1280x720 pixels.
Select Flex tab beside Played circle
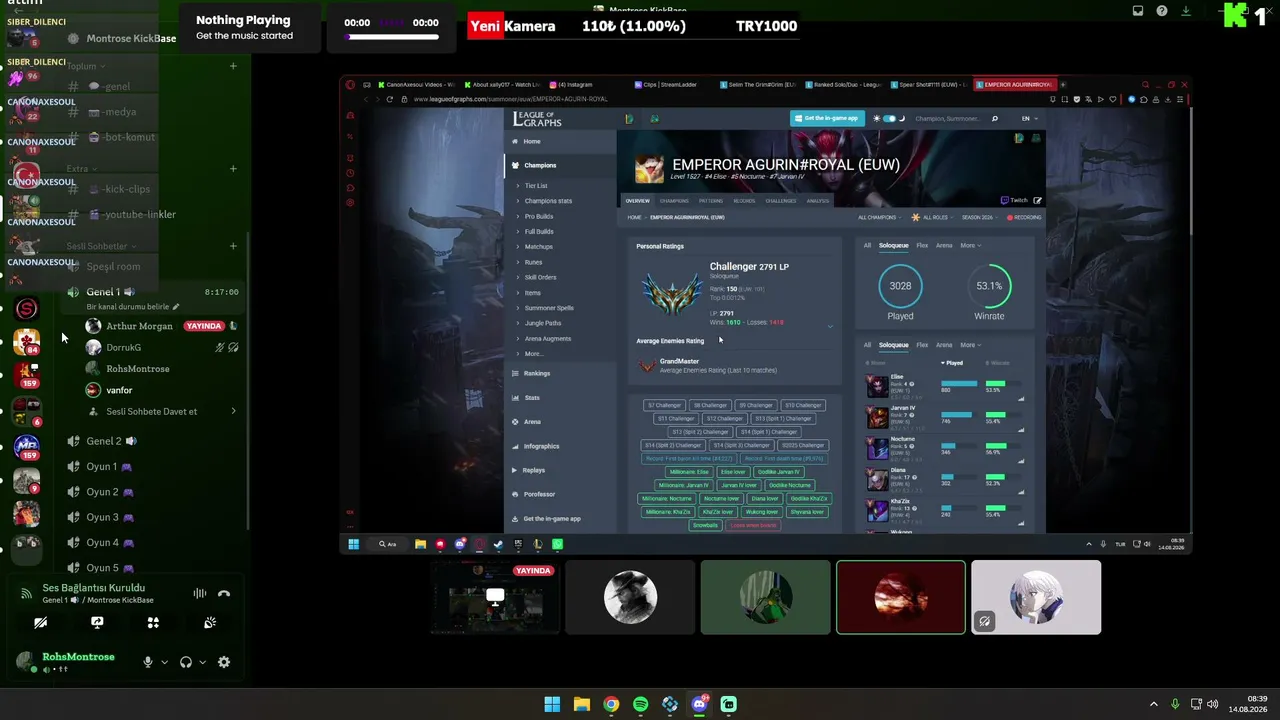click(x=922, y=245)
